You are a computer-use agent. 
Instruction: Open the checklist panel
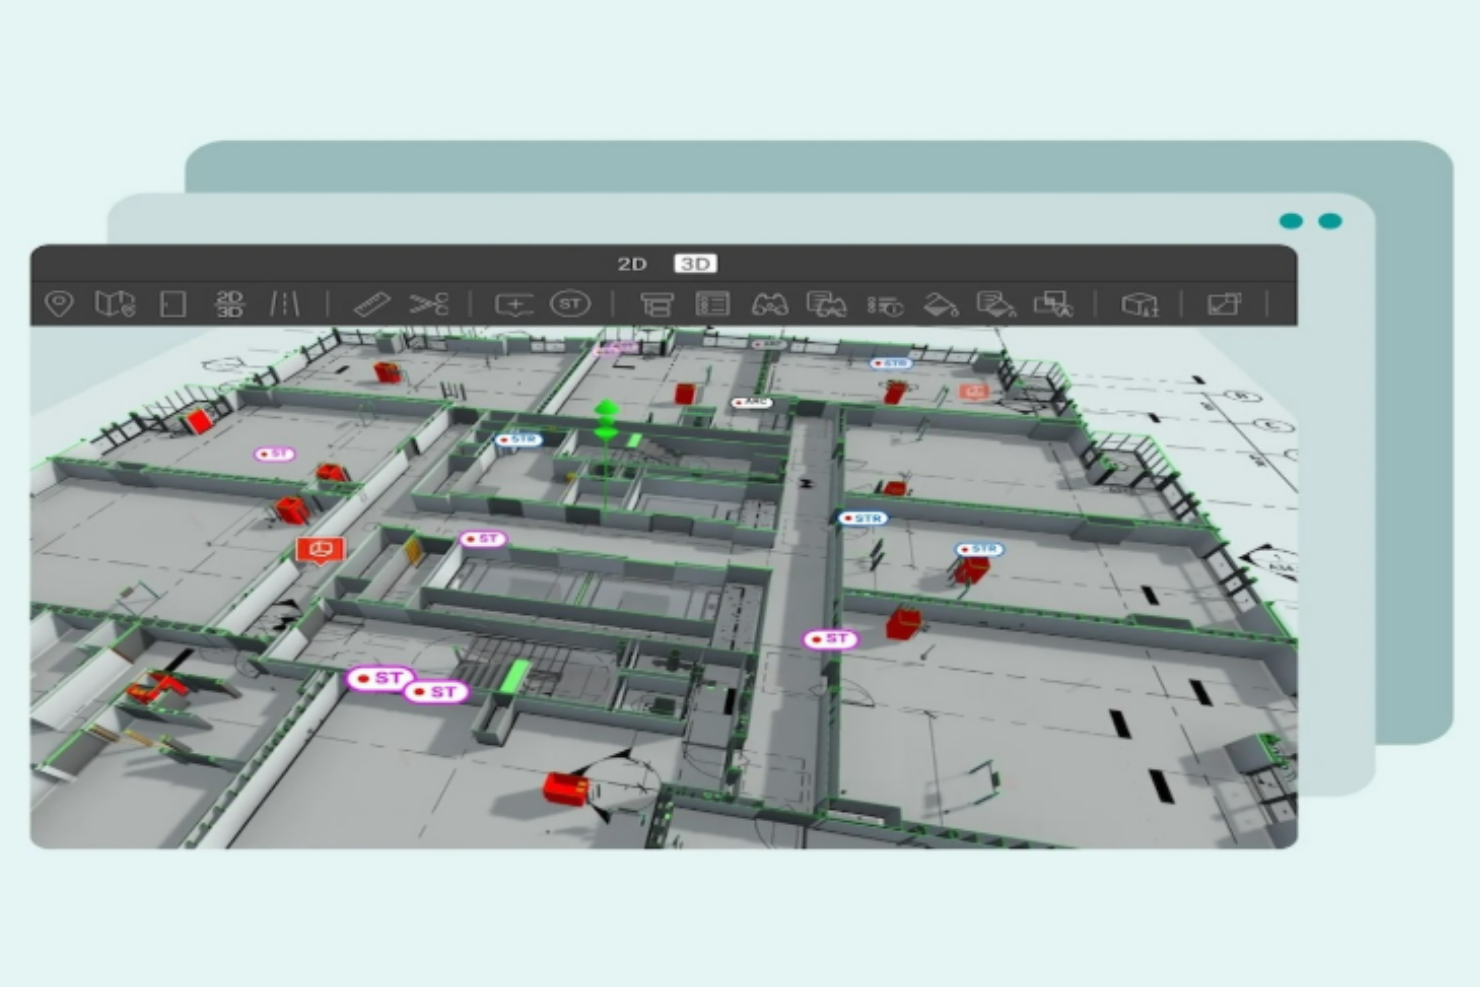pyautogui.click(x=712, y=305)
